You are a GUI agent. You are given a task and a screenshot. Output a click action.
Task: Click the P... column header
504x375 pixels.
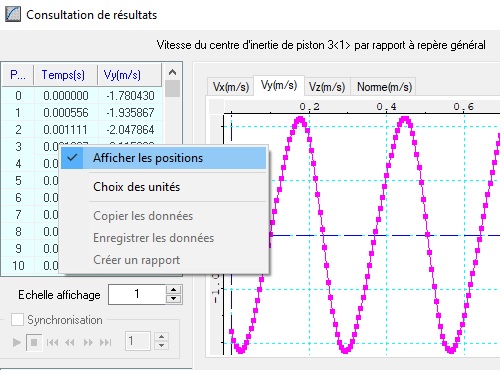click(18, 75)
